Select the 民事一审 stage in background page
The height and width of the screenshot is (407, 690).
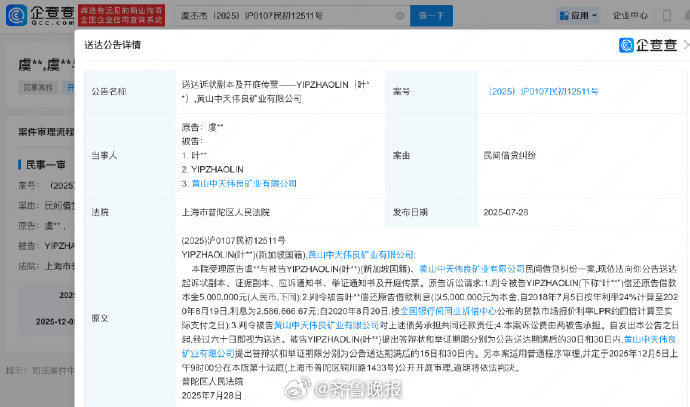pos(46,165)
